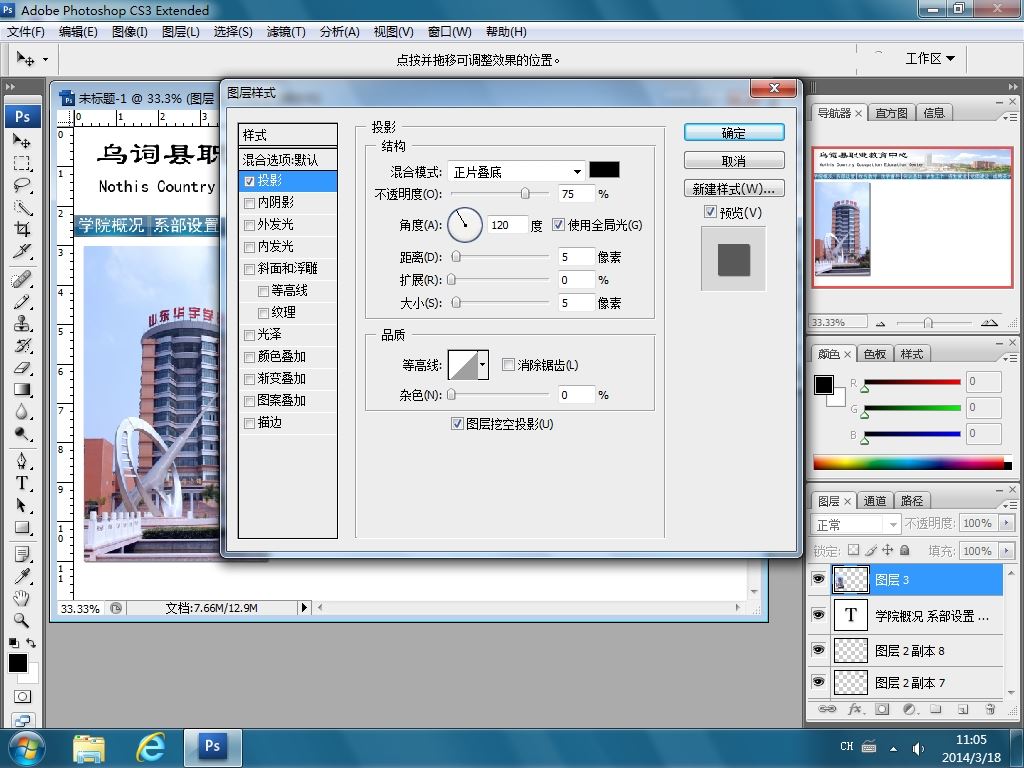
Task: Click the 确定 OK button
Action: pos(734,133)
